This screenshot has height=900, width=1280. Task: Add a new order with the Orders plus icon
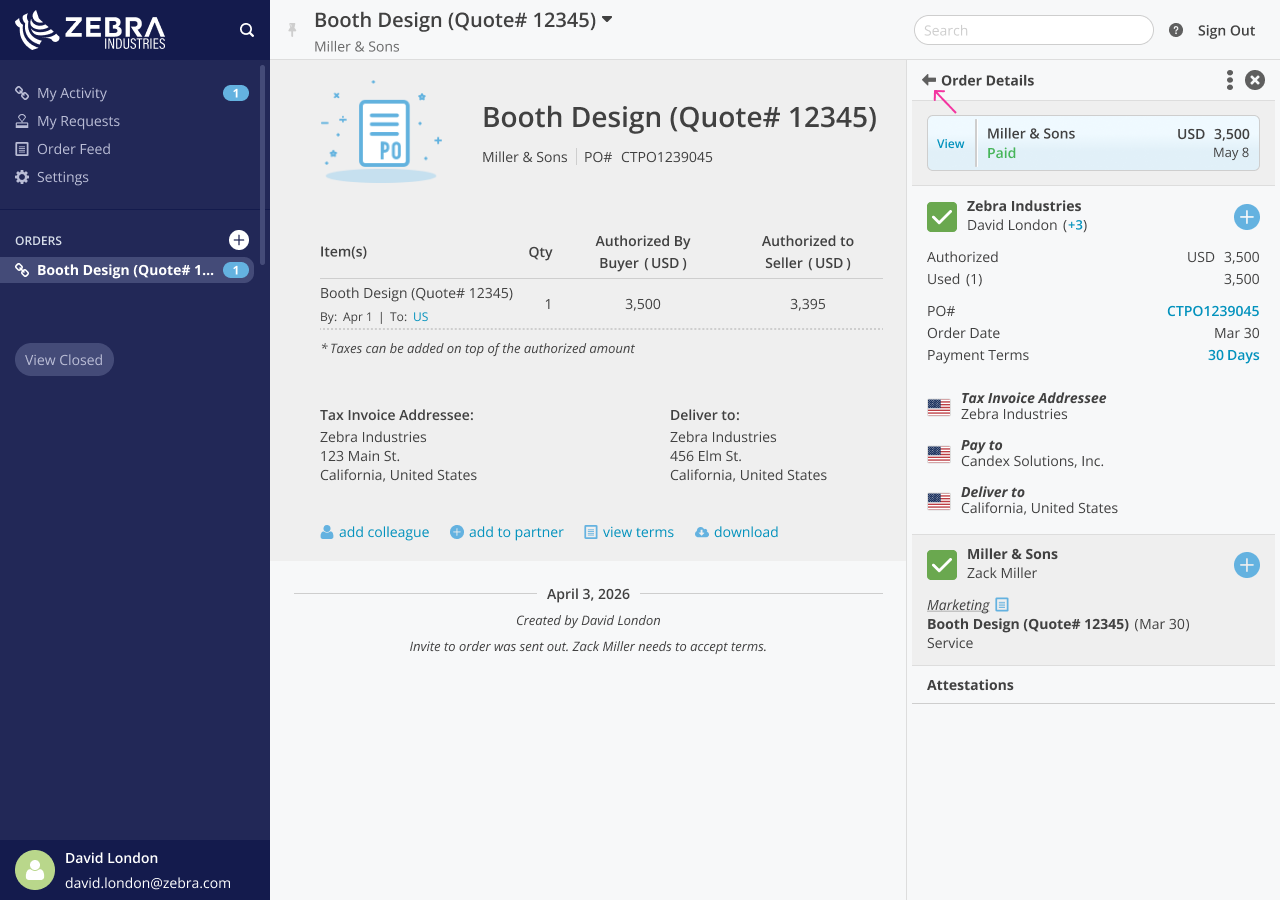point(239,240)
